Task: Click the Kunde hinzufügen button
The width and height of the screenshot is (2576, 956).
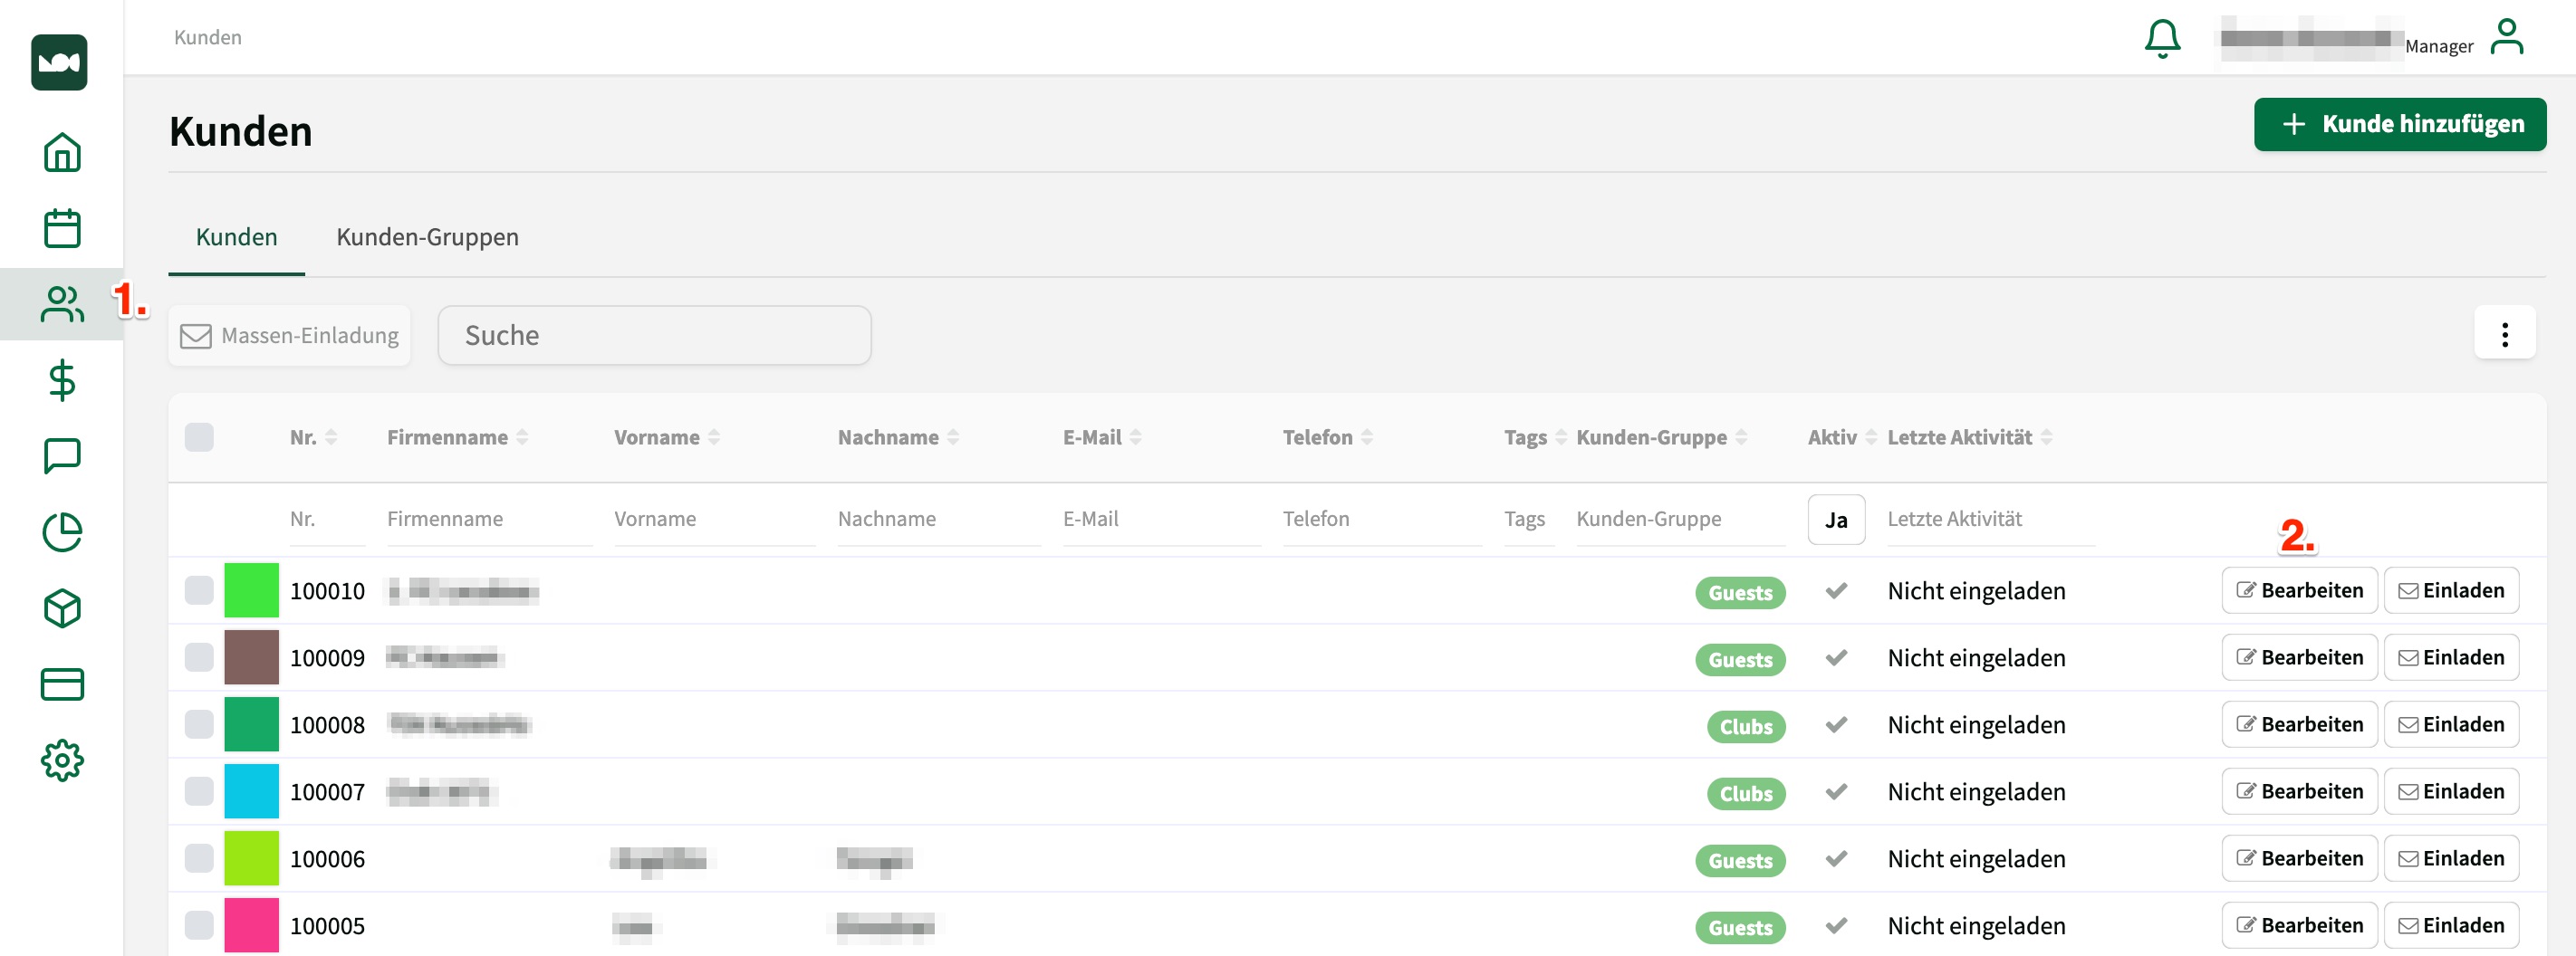Action: (2399, 124)
